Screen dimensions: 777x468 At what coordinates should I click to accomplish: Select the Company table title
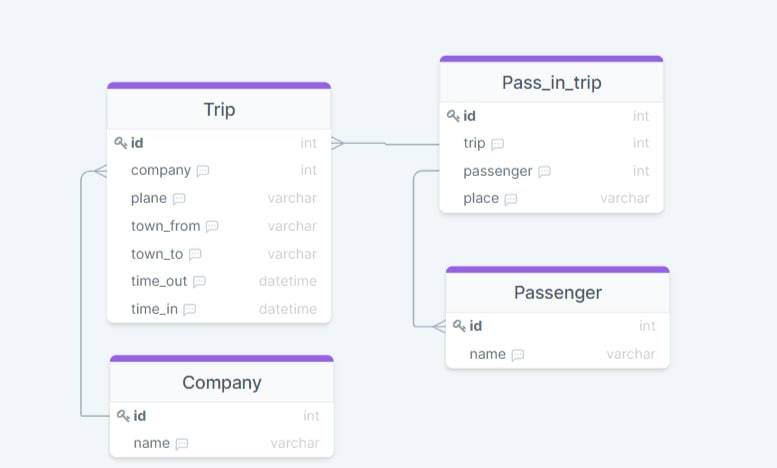point(221,382)
